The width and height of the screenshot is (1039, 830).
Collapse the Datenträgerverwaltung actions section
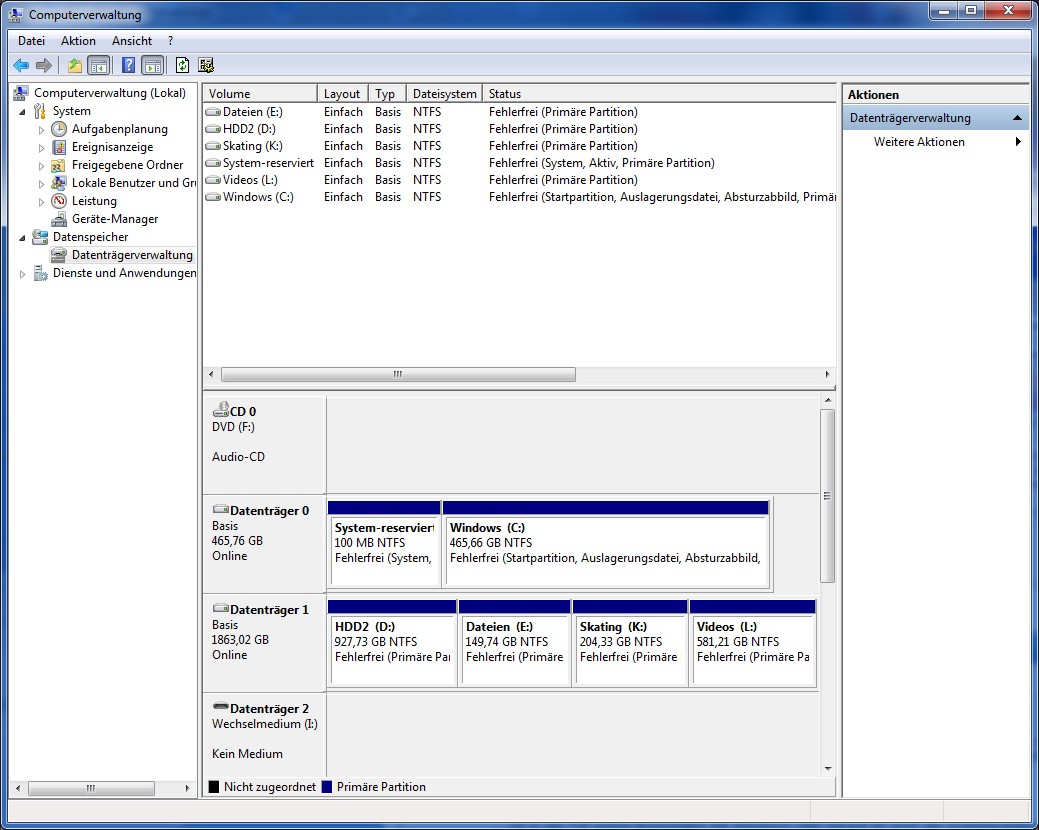(1017, 118)
